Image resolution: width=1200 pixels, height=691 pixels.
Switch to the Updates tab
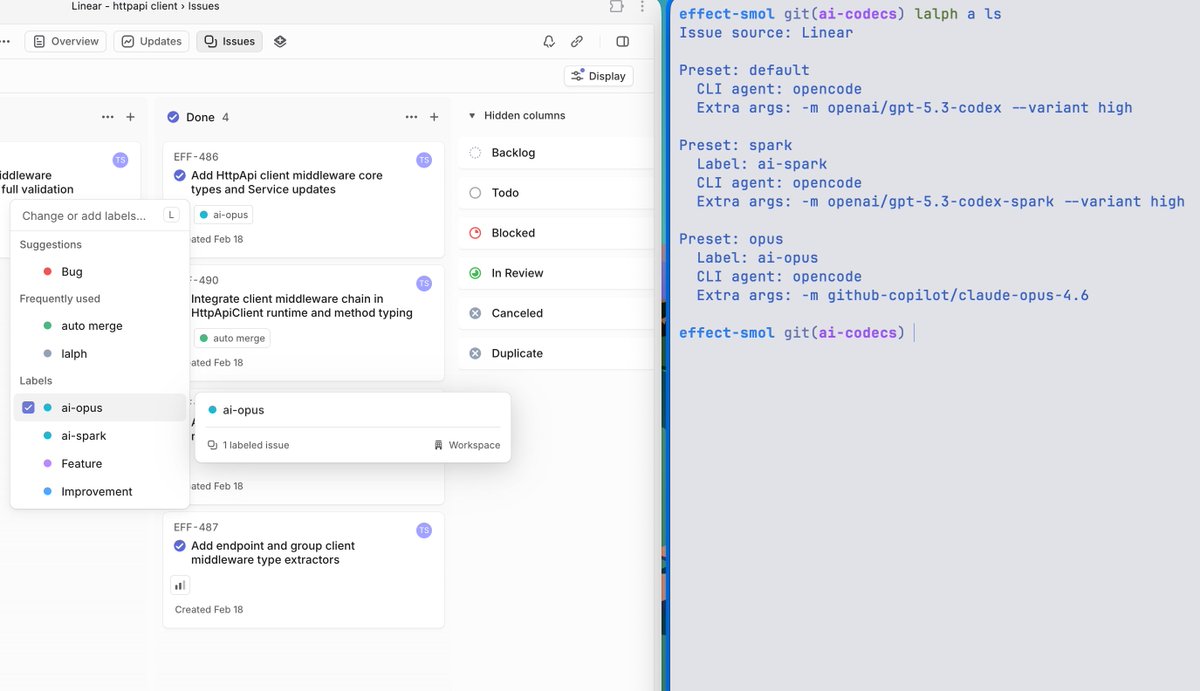pyautogui.click(x=152, y=41)
